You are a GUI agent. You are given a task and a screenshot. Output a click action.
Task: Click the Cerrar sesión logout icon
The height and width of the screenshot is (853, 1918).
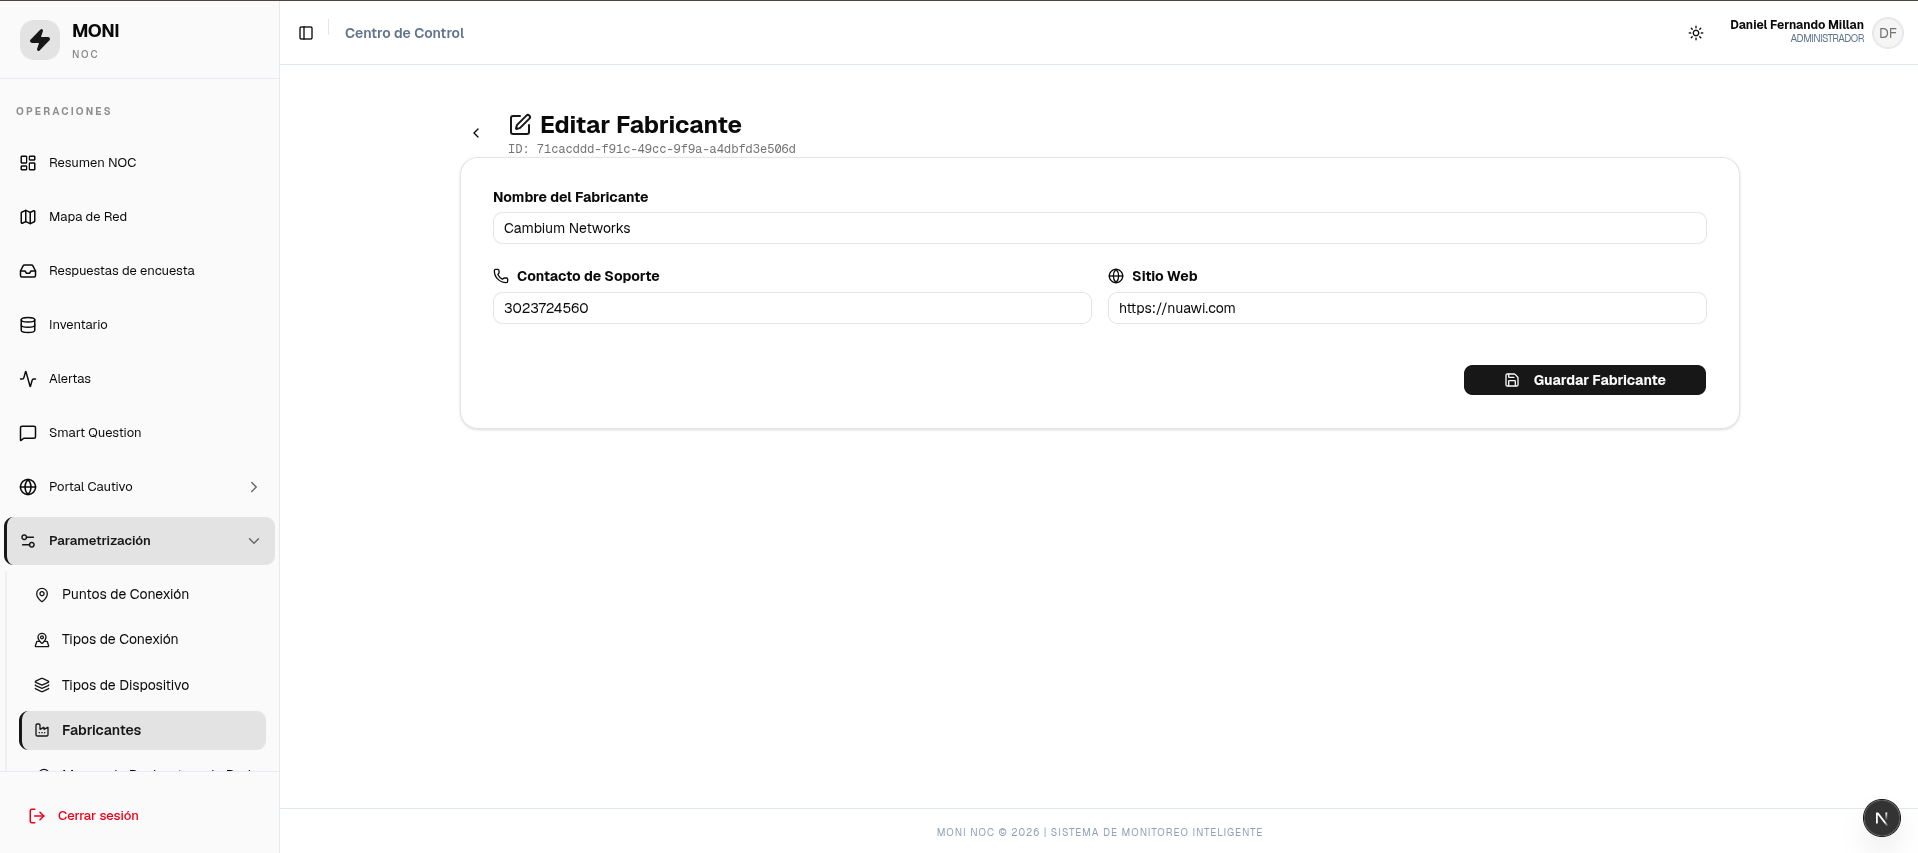37,816
